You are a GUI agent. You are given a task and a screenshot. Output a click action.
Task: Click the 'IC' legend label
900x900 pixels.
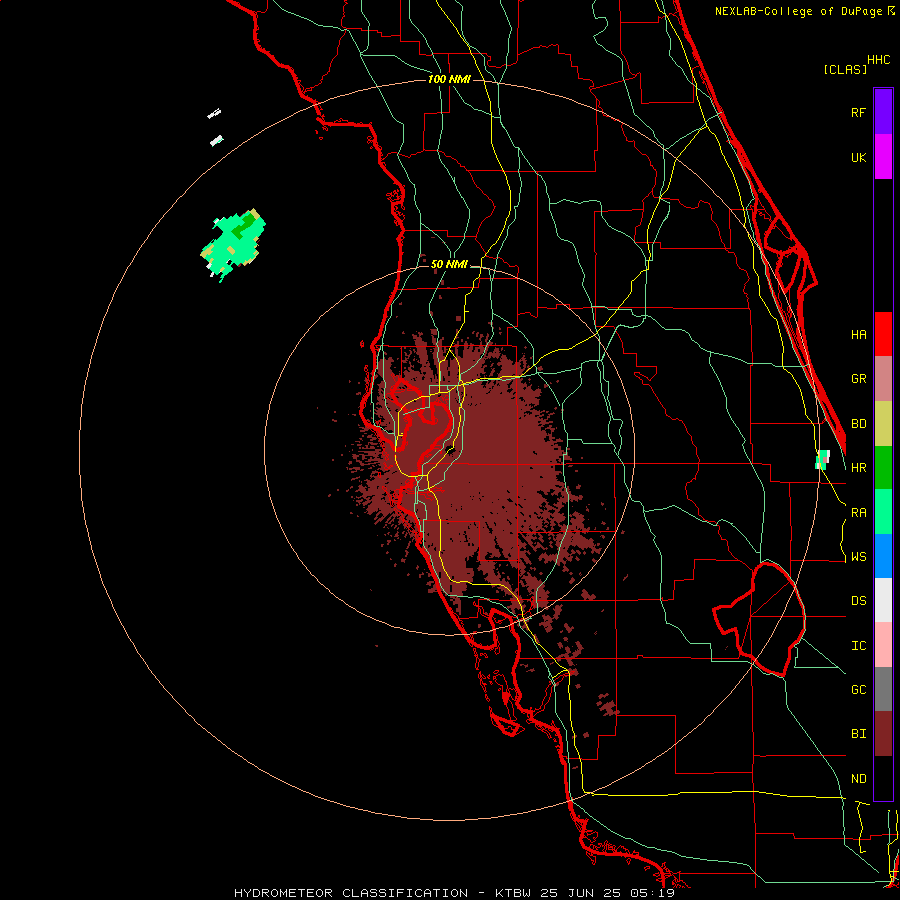pos(858,646)
